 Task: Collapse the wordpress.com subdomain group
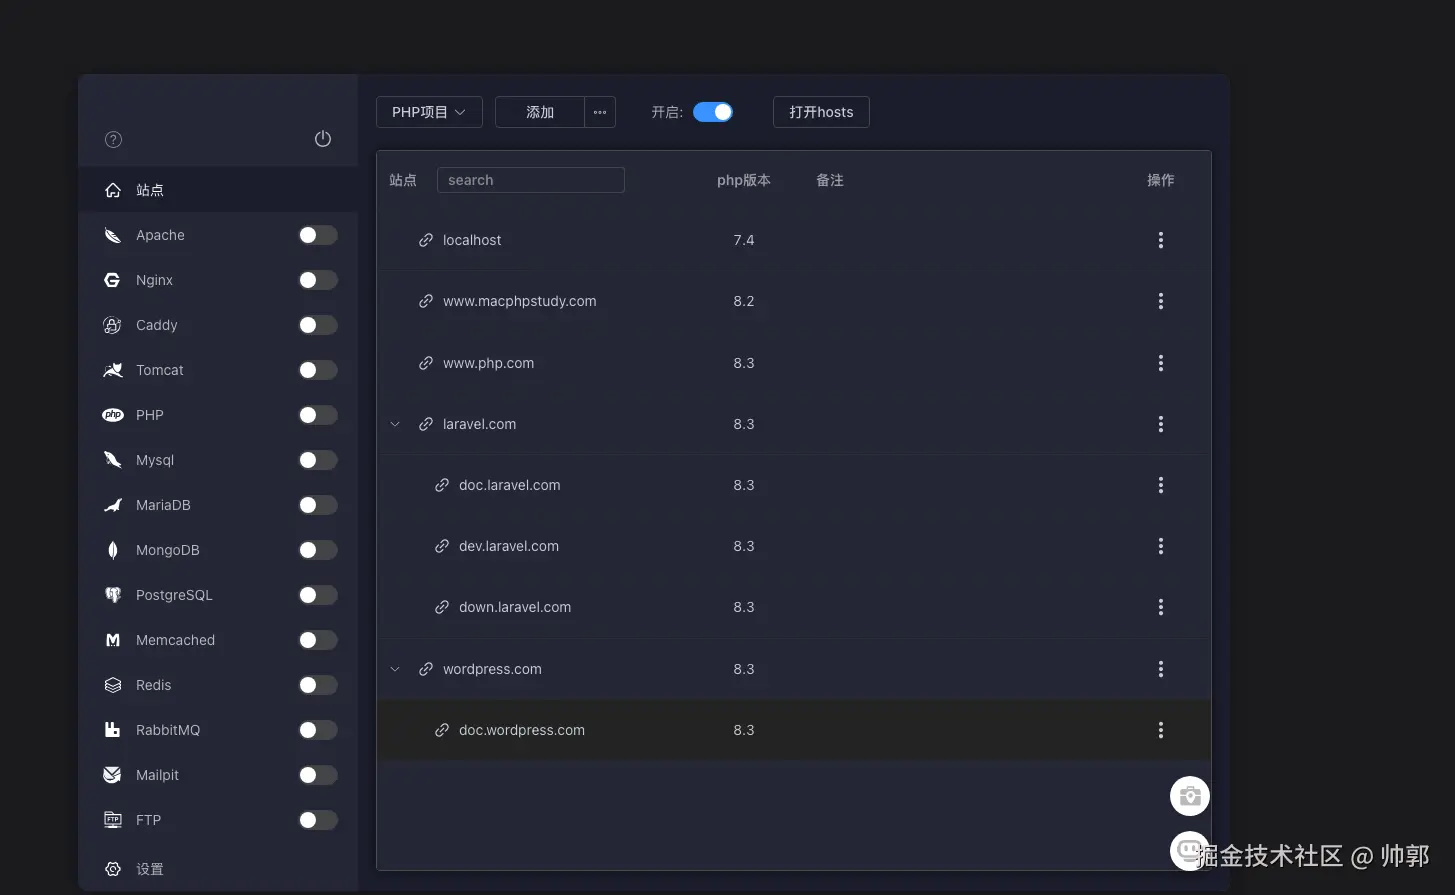pos(395,669)
